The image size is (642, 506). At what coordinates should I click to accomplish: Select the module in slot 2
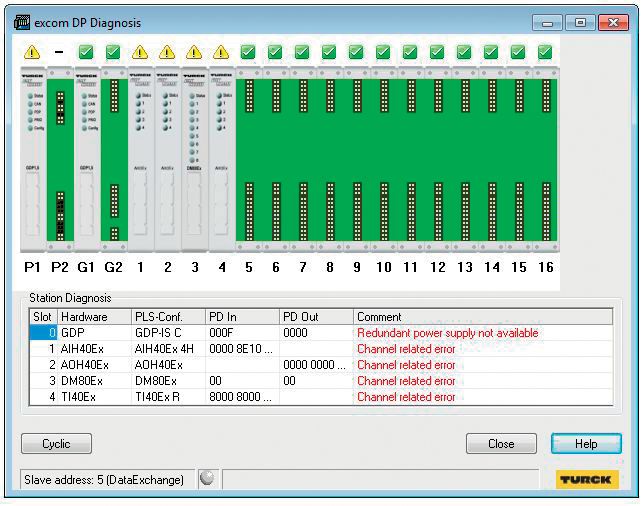point(167,159)
